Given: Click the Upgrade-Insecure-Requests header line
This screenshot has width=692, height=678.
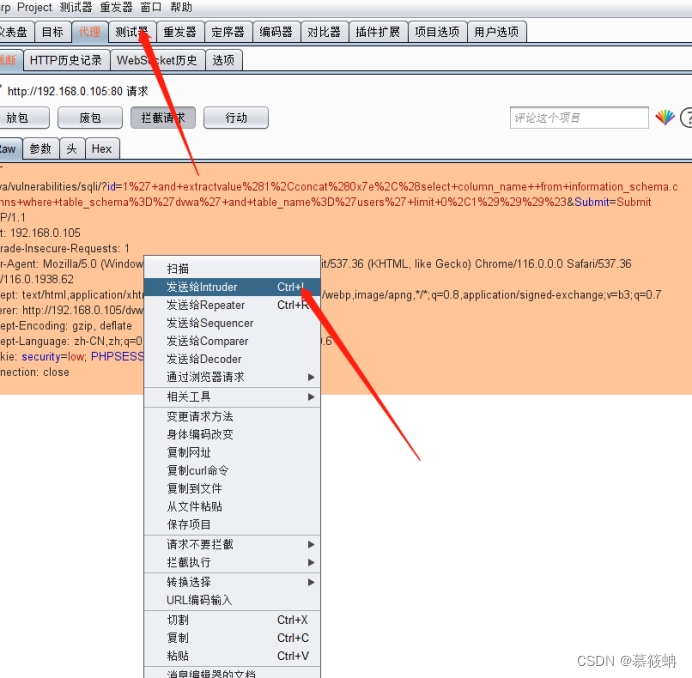Looking at the screenshot, I should coord(65,249).
